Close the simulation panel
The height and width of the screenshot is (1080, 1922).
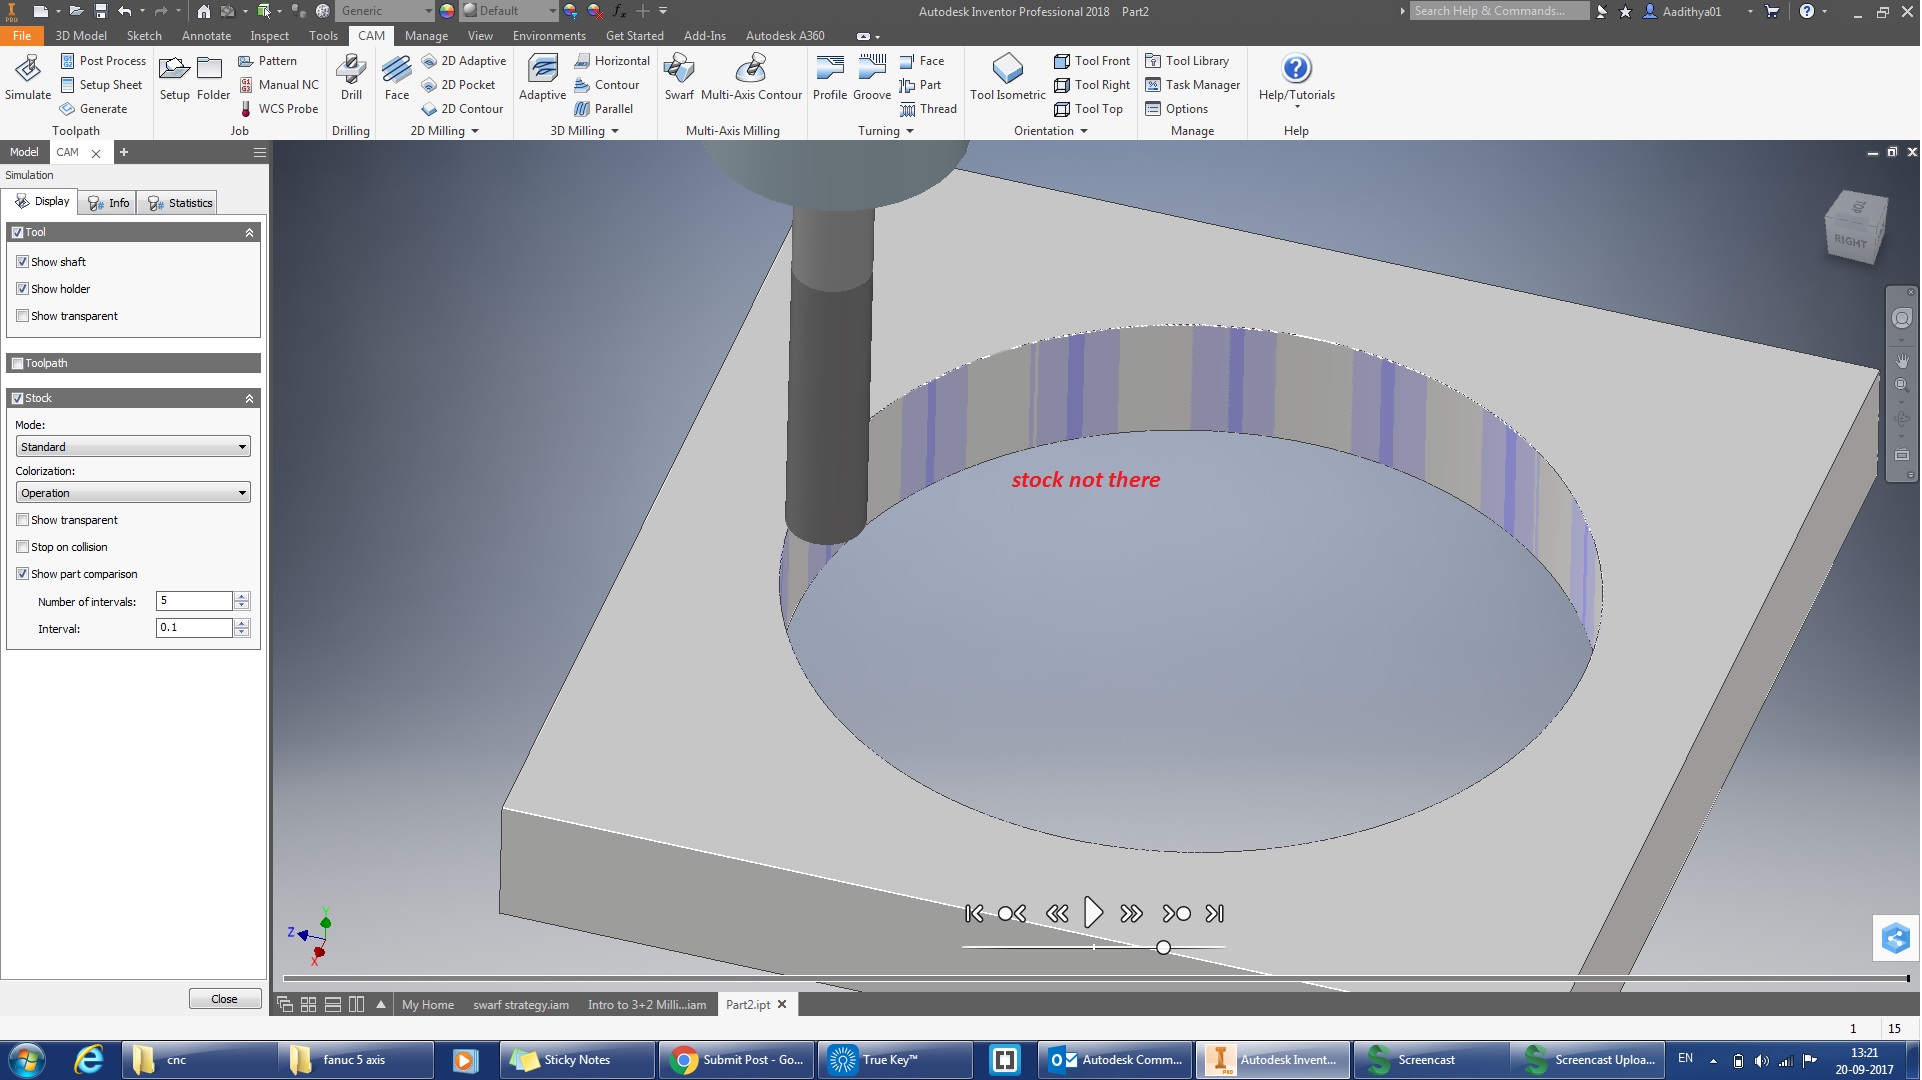(x=224, y=998)
